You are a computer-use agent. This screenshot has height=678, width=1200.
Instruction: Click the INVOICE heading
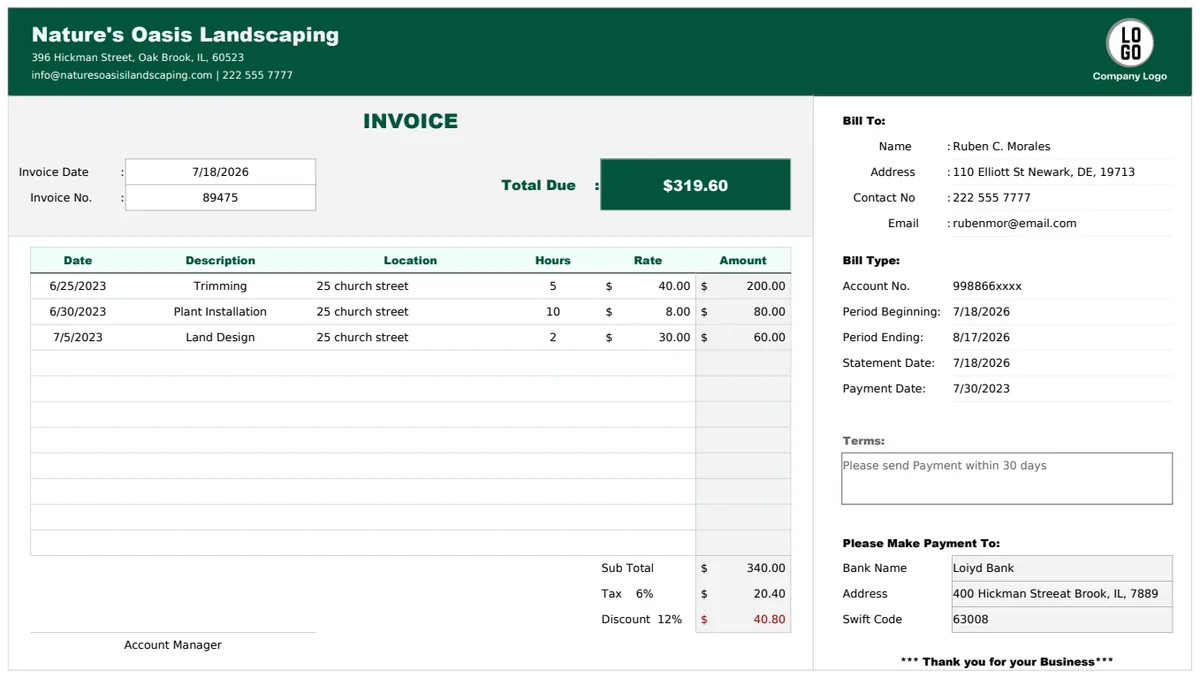[x=410, y=121]
